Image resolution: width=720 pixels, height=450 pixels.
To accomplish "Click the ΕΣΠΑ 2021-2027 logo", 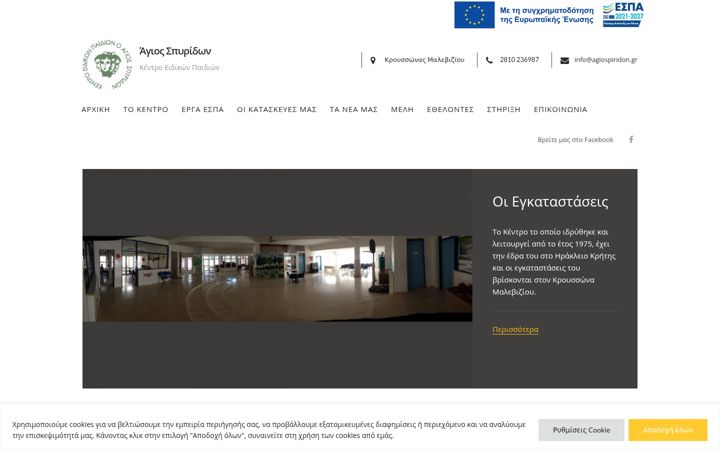I will (623, 15).
